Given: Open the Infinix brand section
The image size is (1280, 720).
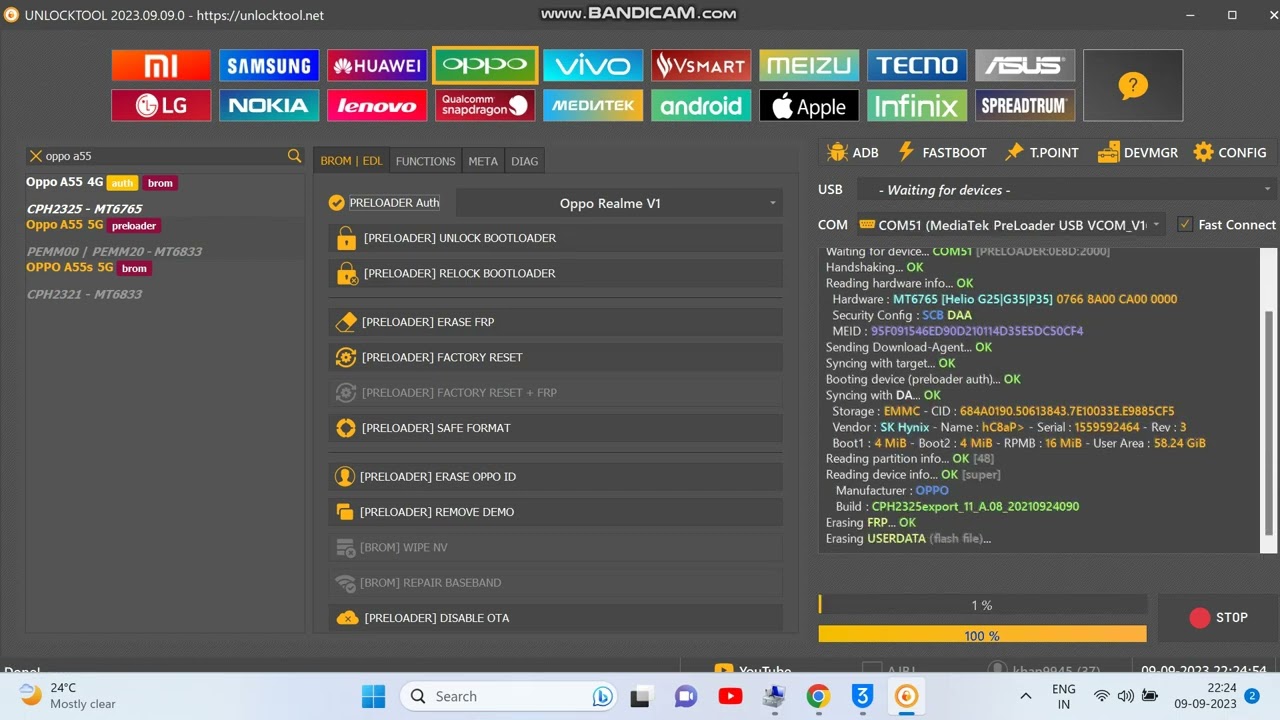Looking at the screenshot, I should coord(917,105).
